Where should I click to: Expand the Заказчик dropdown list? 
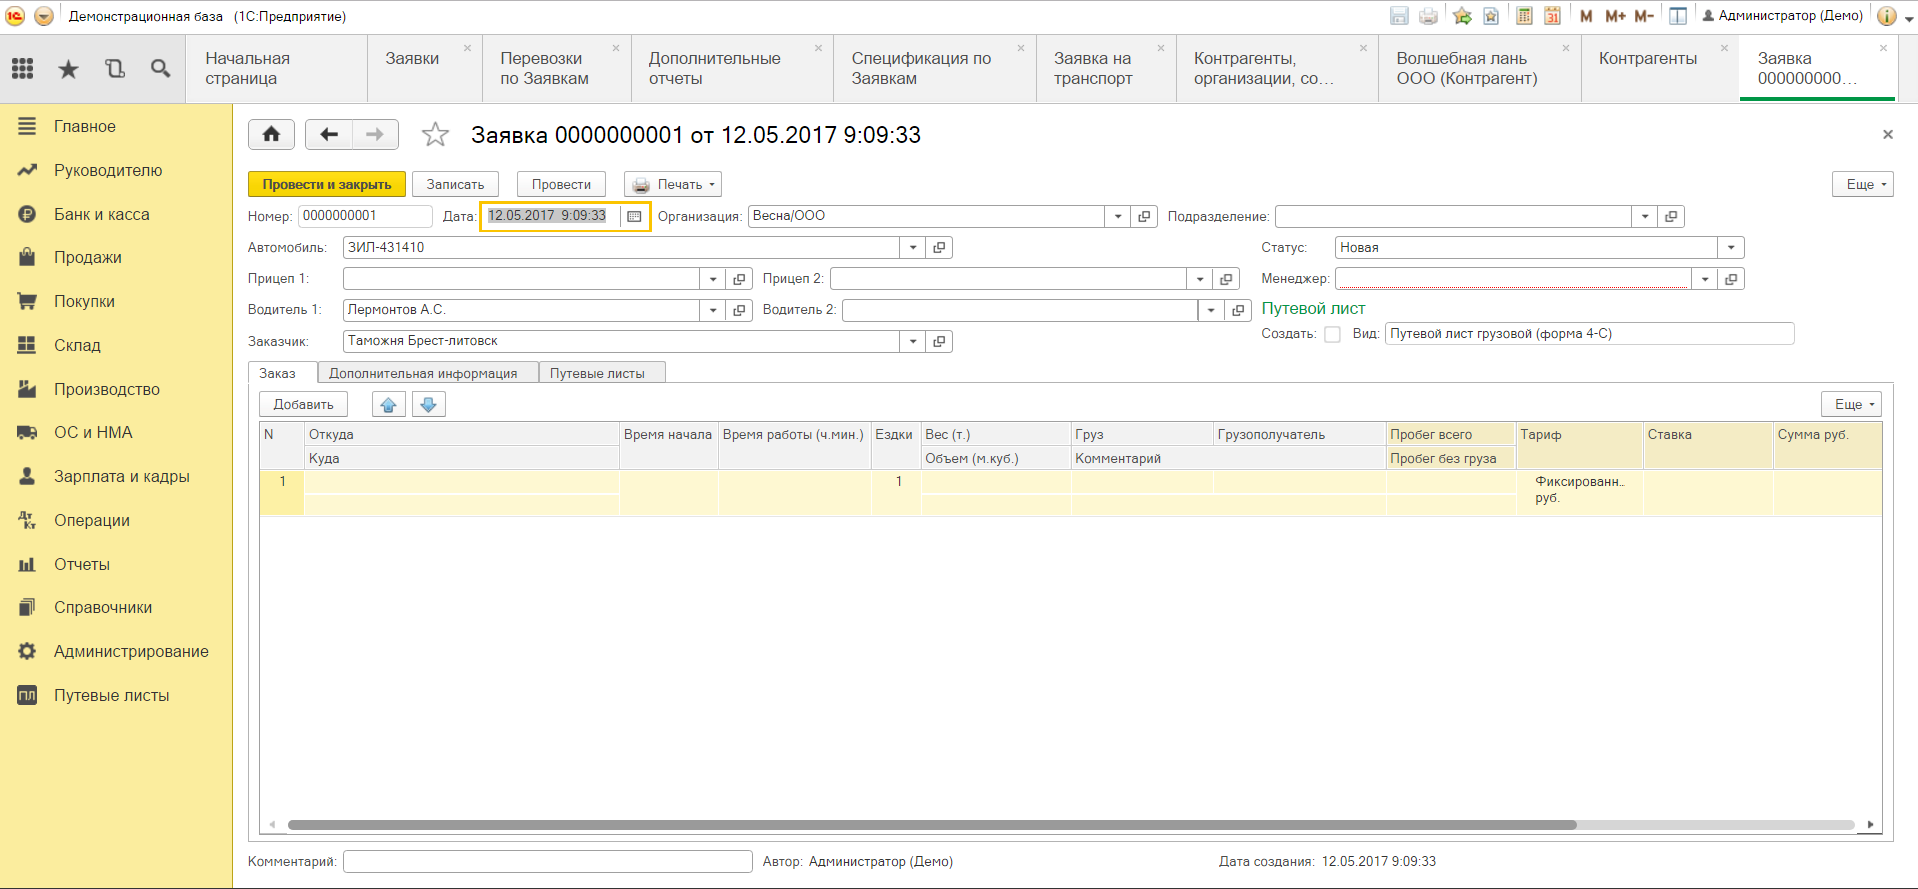click(912, 342)
